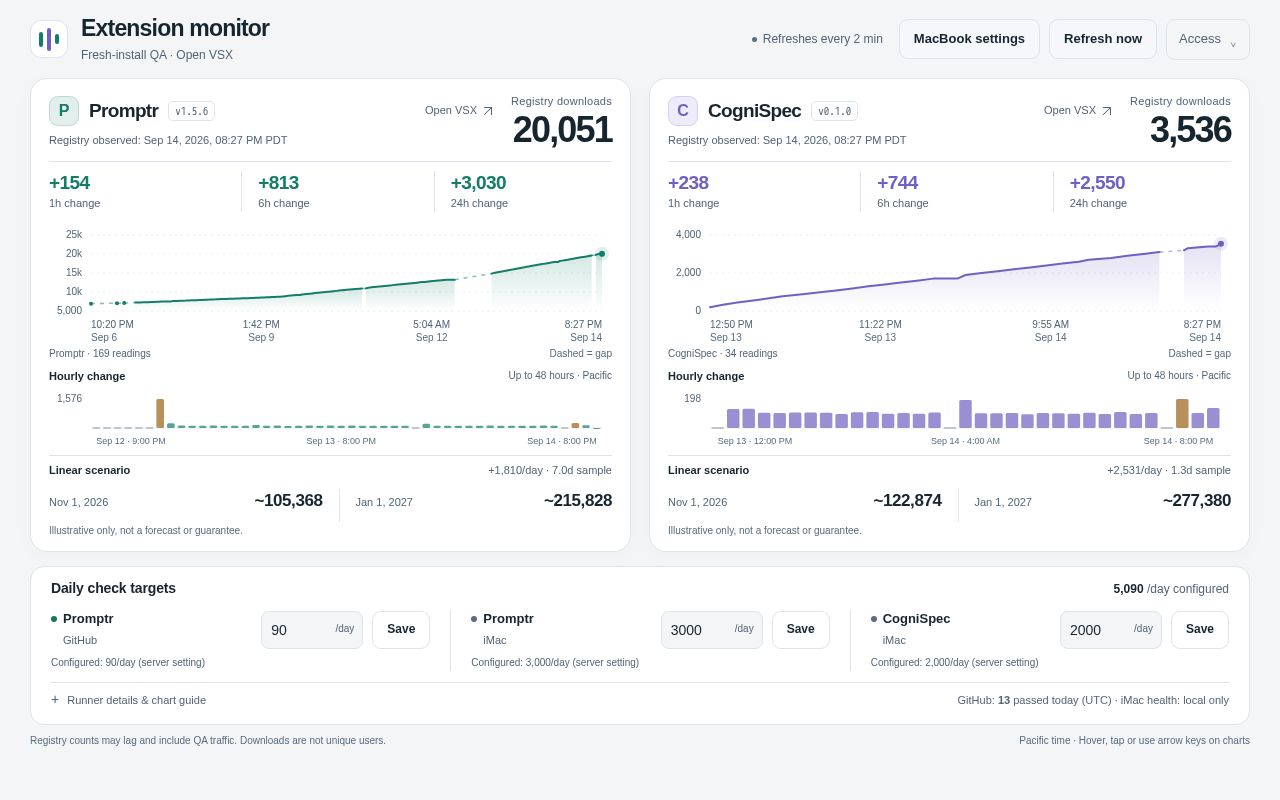Image resolution: width=1280 pixels, height=800 pixels.
Task: Click the Extension monitor logo icon
Action: [x=49, y=39]
